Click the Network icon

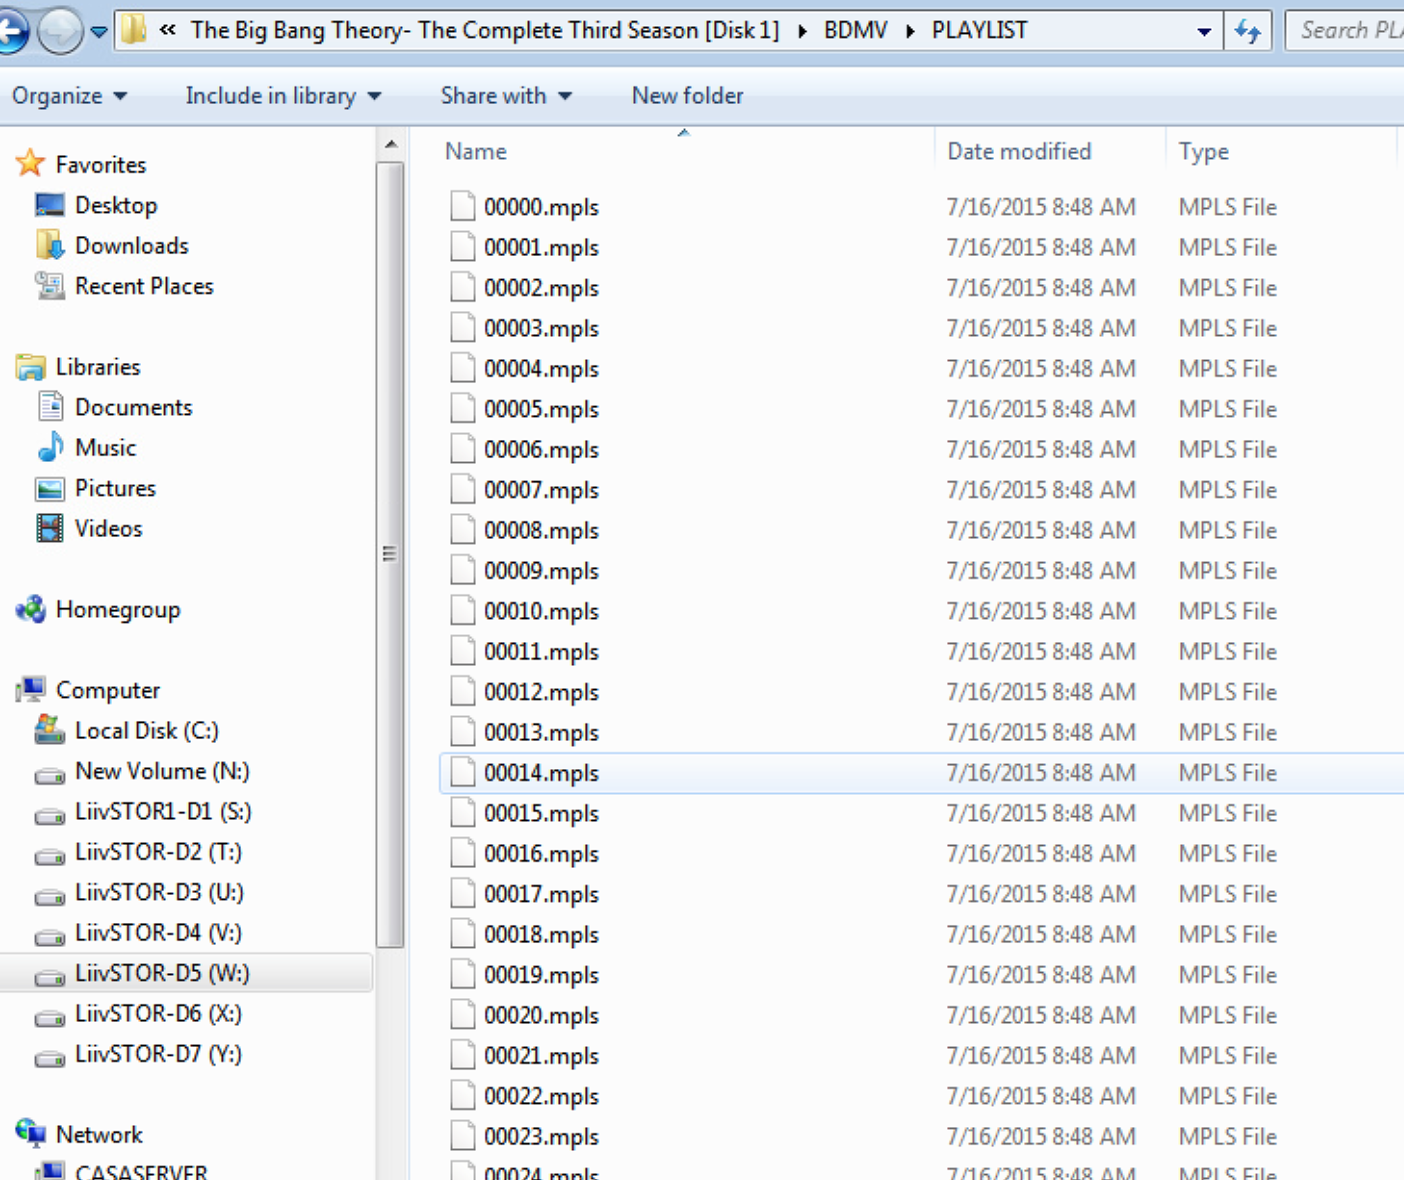(x=31, y=1134)
